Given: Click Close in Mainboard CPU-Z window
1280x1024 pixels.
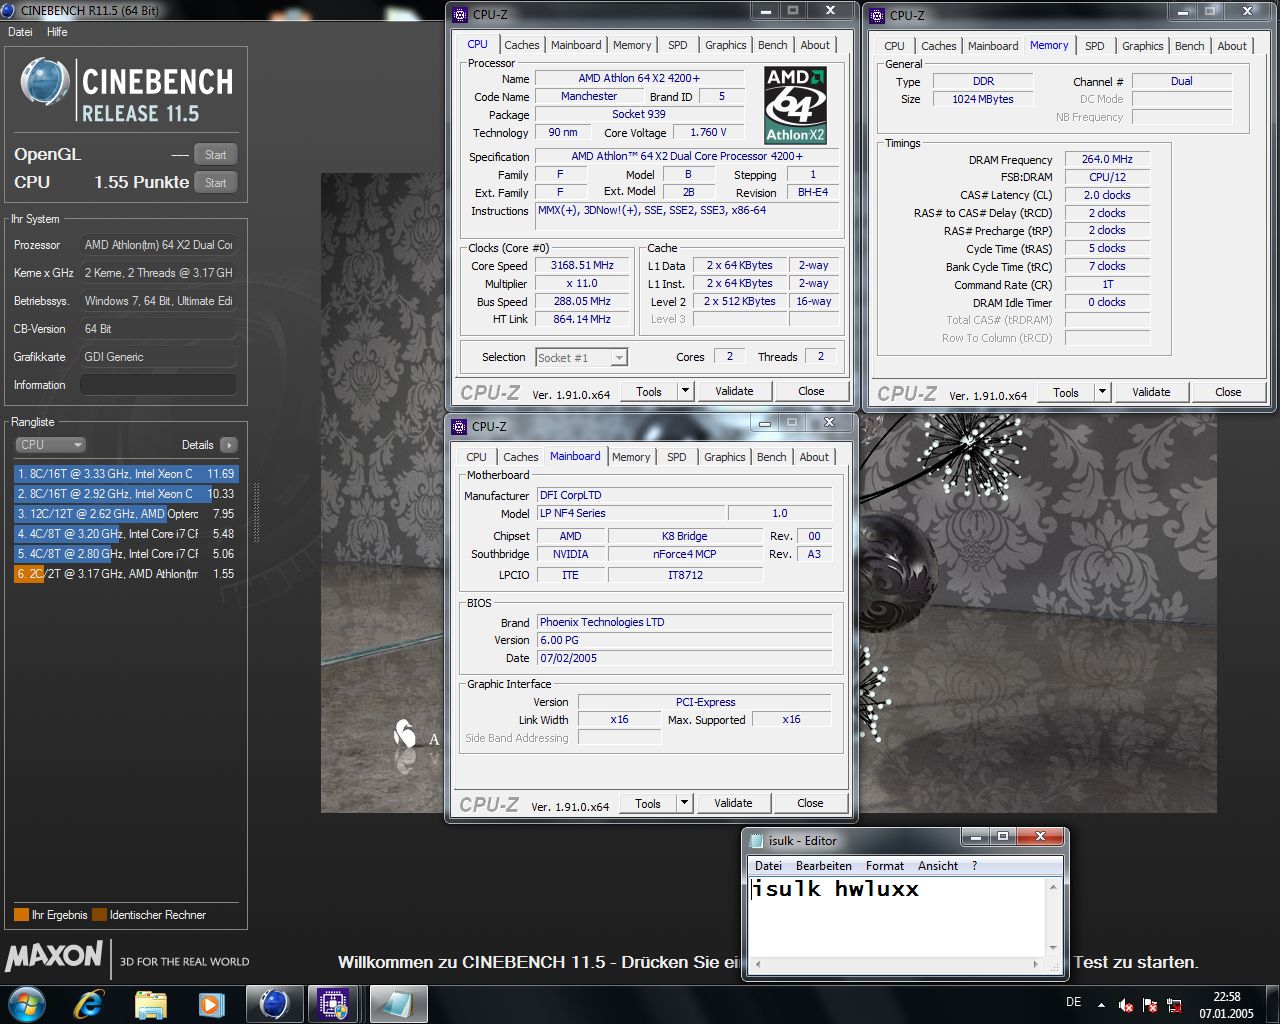Looking at the screenshot, I should pyautogui.click(x=810, y=803).
